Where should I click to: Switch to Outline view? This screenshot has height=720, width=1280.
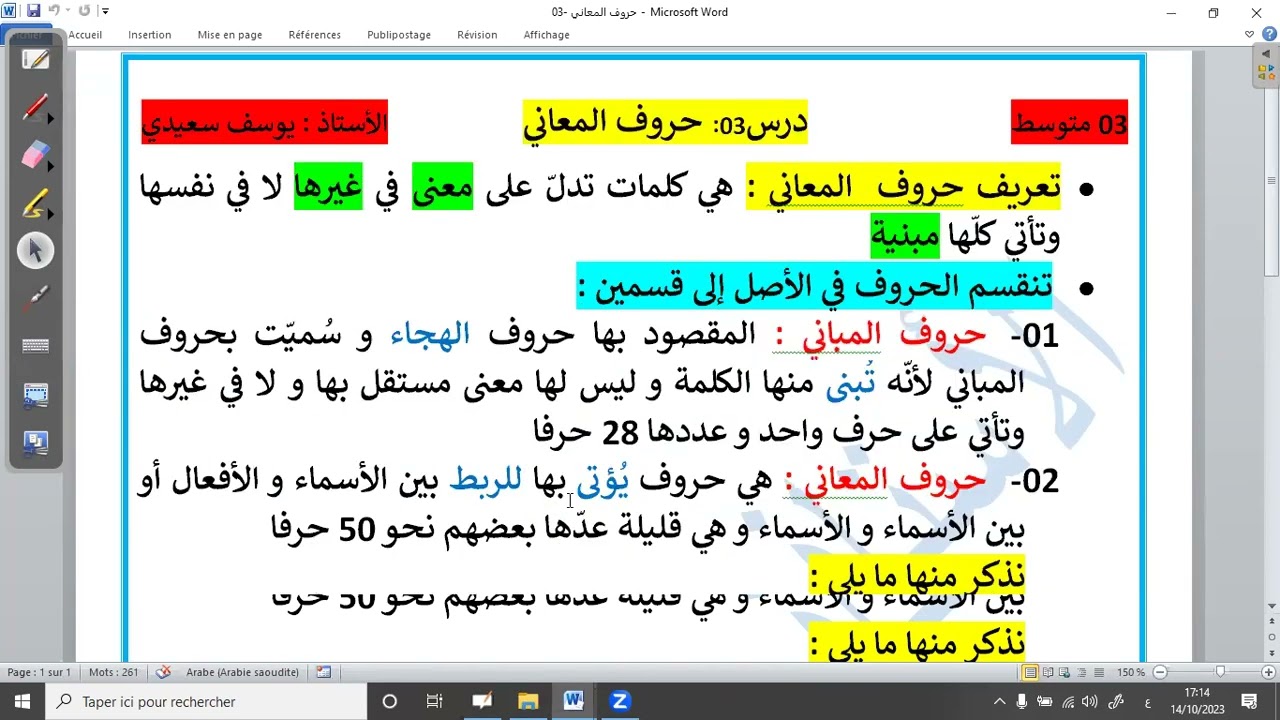click(x=1082, y=672)
